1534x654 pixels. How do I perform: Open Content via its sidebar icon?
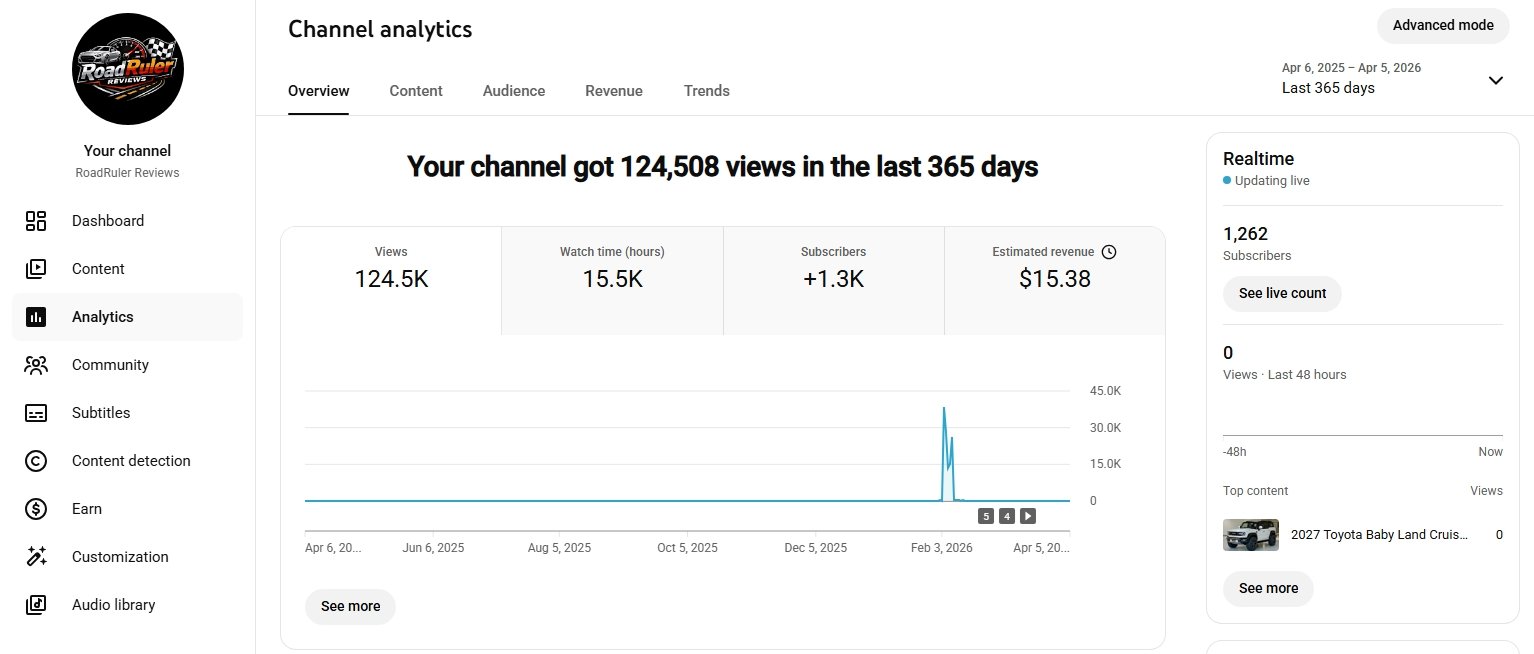click(36, 269)
